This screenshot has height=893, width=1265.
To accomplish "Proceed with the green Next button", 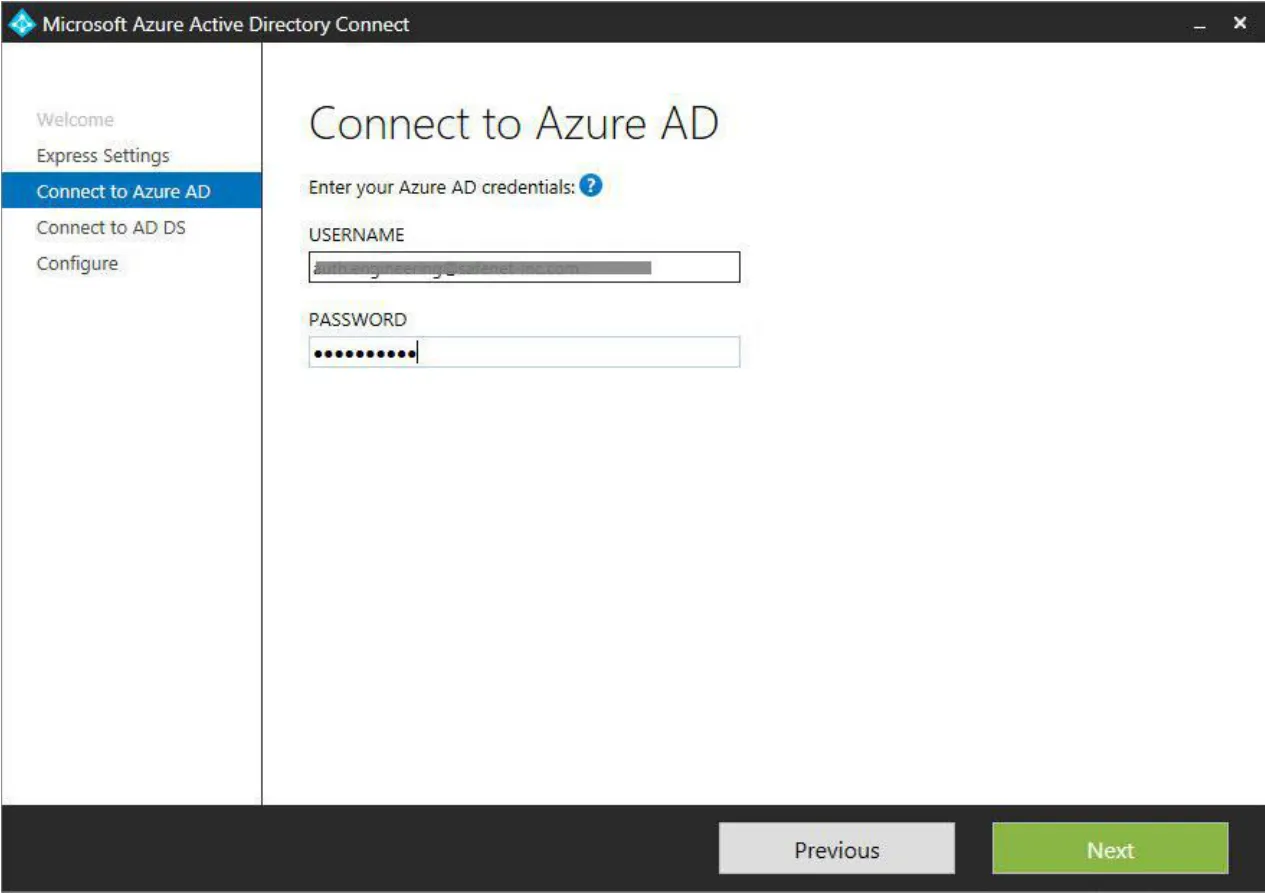I will click(1110, 850).
